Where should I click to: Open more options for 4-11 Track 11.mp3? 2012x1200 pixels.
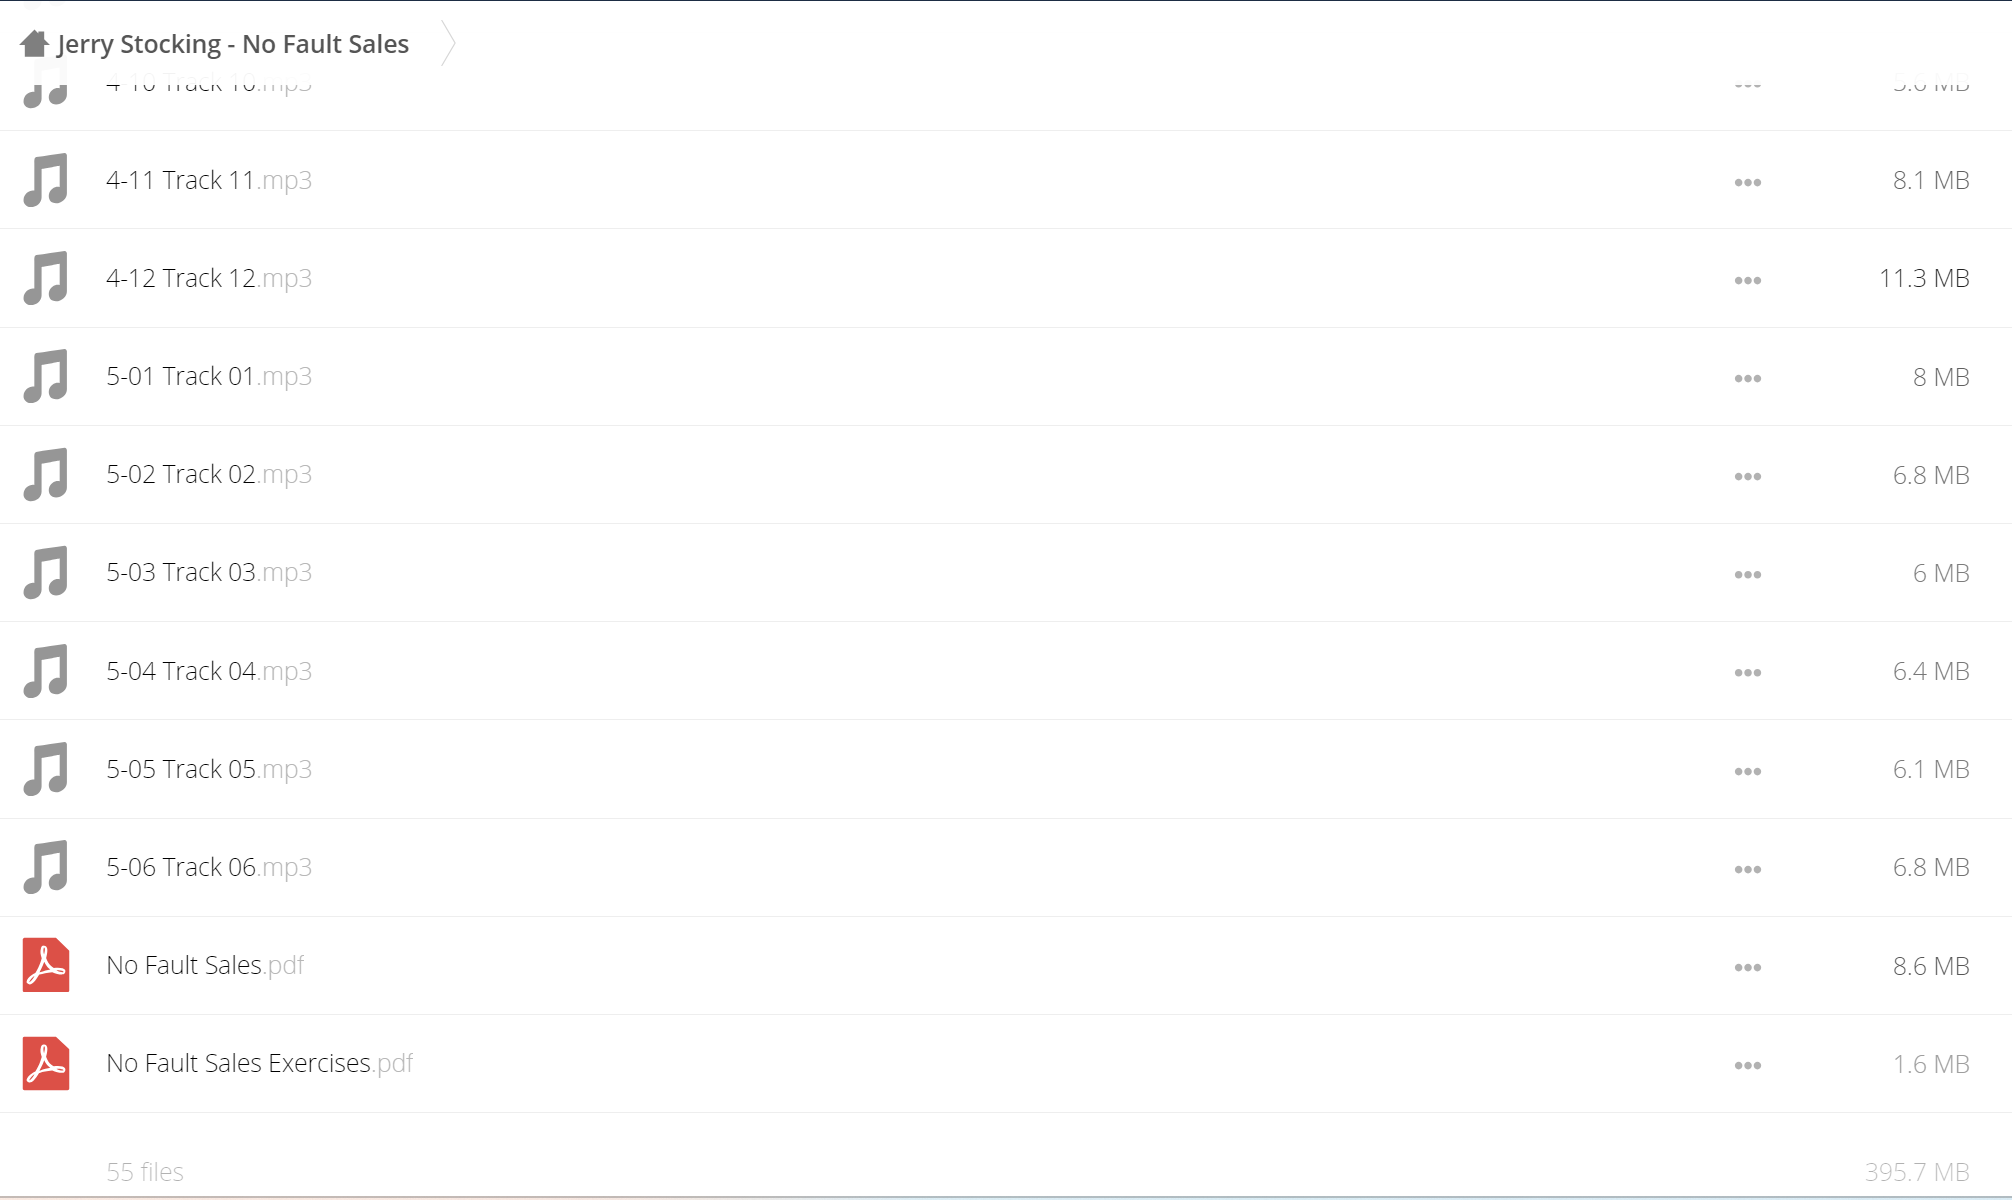coord(1748,182)
